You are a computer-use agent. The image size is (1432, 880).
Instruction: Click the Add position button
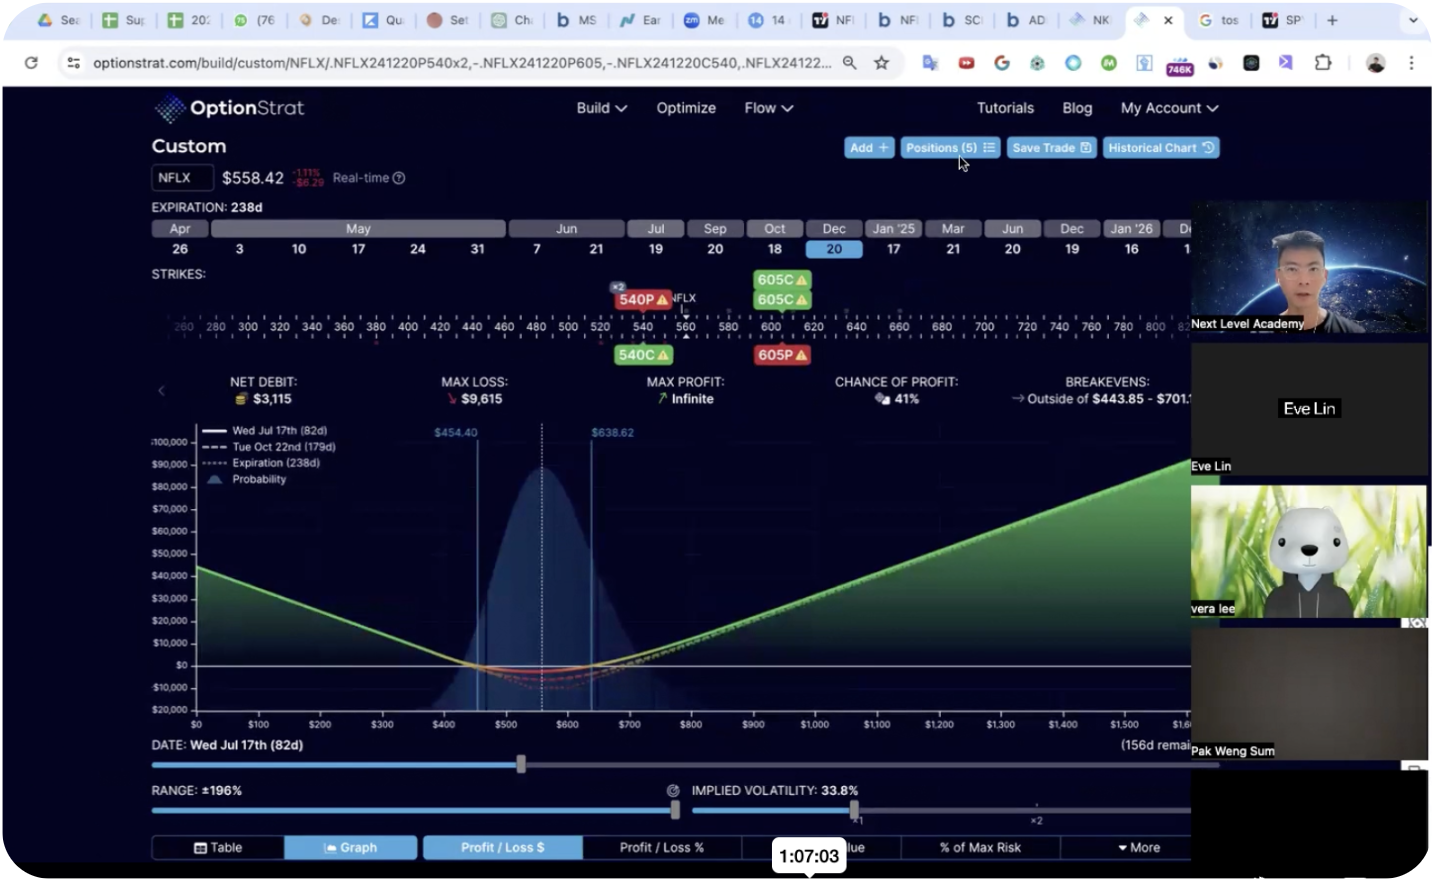click(869, 148)
